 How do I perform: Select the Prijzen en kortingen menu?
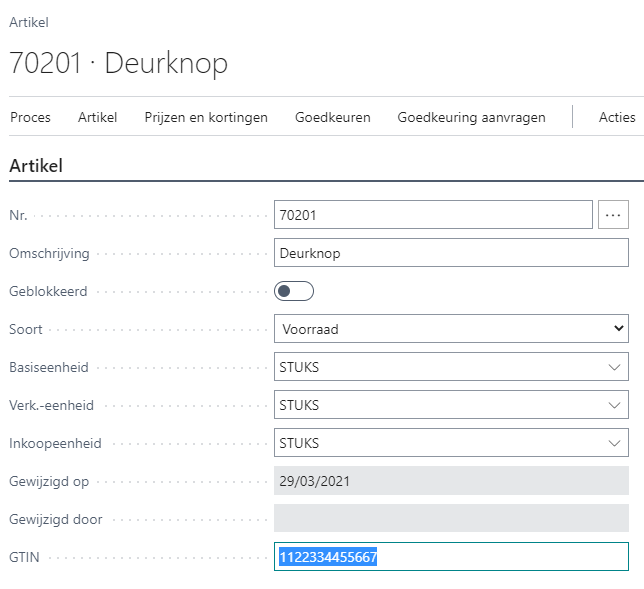click(x=206, y=117)
